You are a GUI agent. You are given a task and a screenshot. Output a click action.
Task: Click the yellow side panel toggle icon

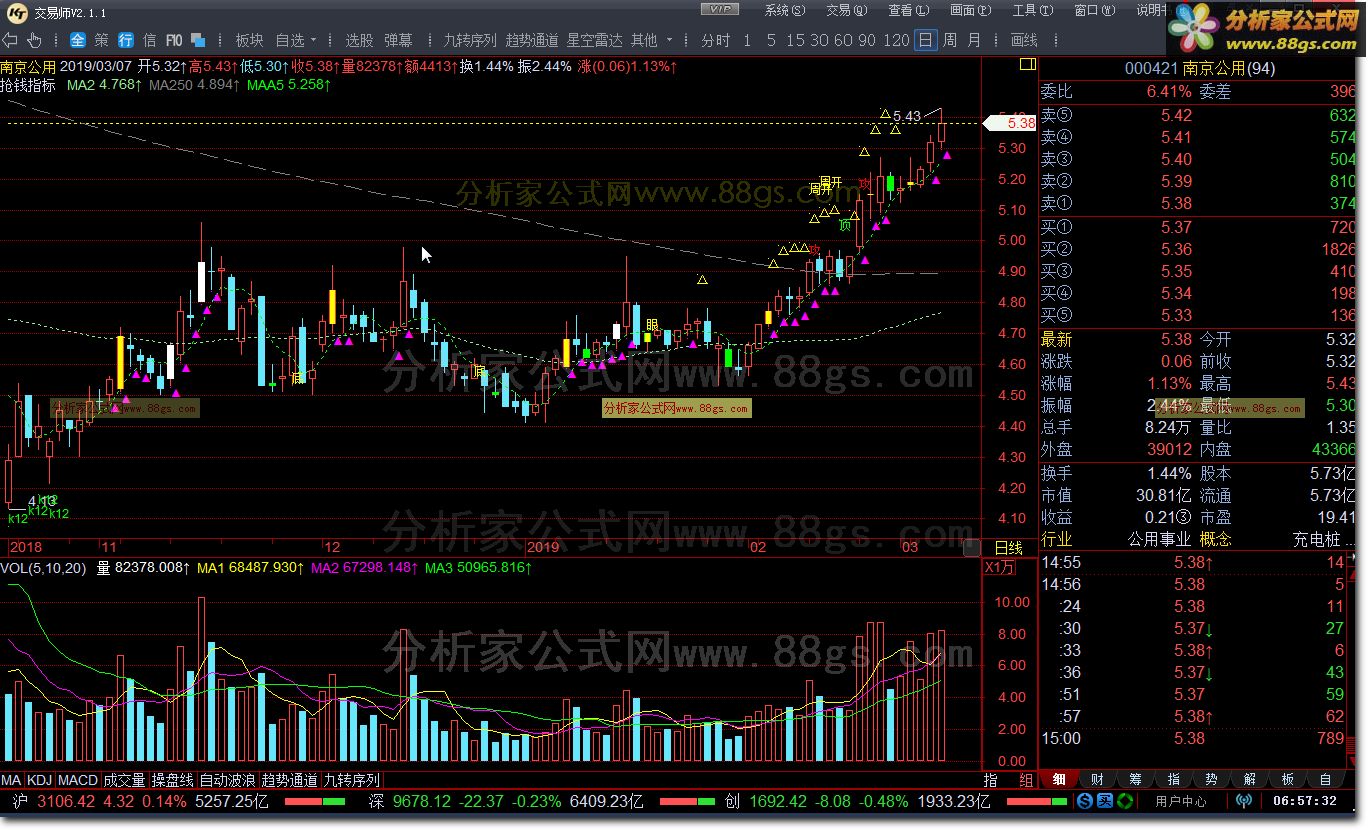click(1026, 64)
